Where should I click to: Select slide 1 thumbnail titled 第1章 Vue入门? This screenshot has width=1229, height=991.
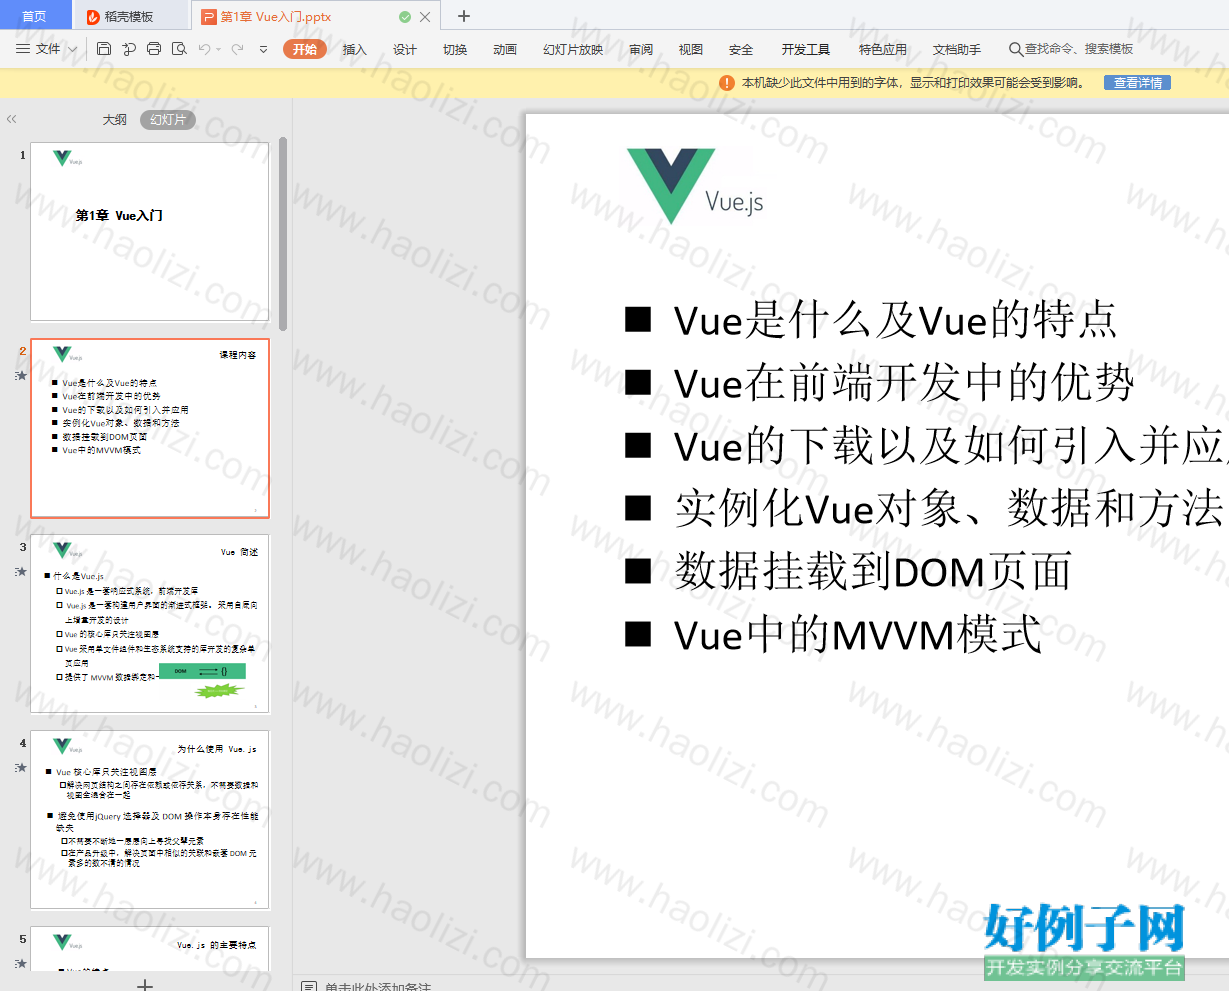click(150, 231)
